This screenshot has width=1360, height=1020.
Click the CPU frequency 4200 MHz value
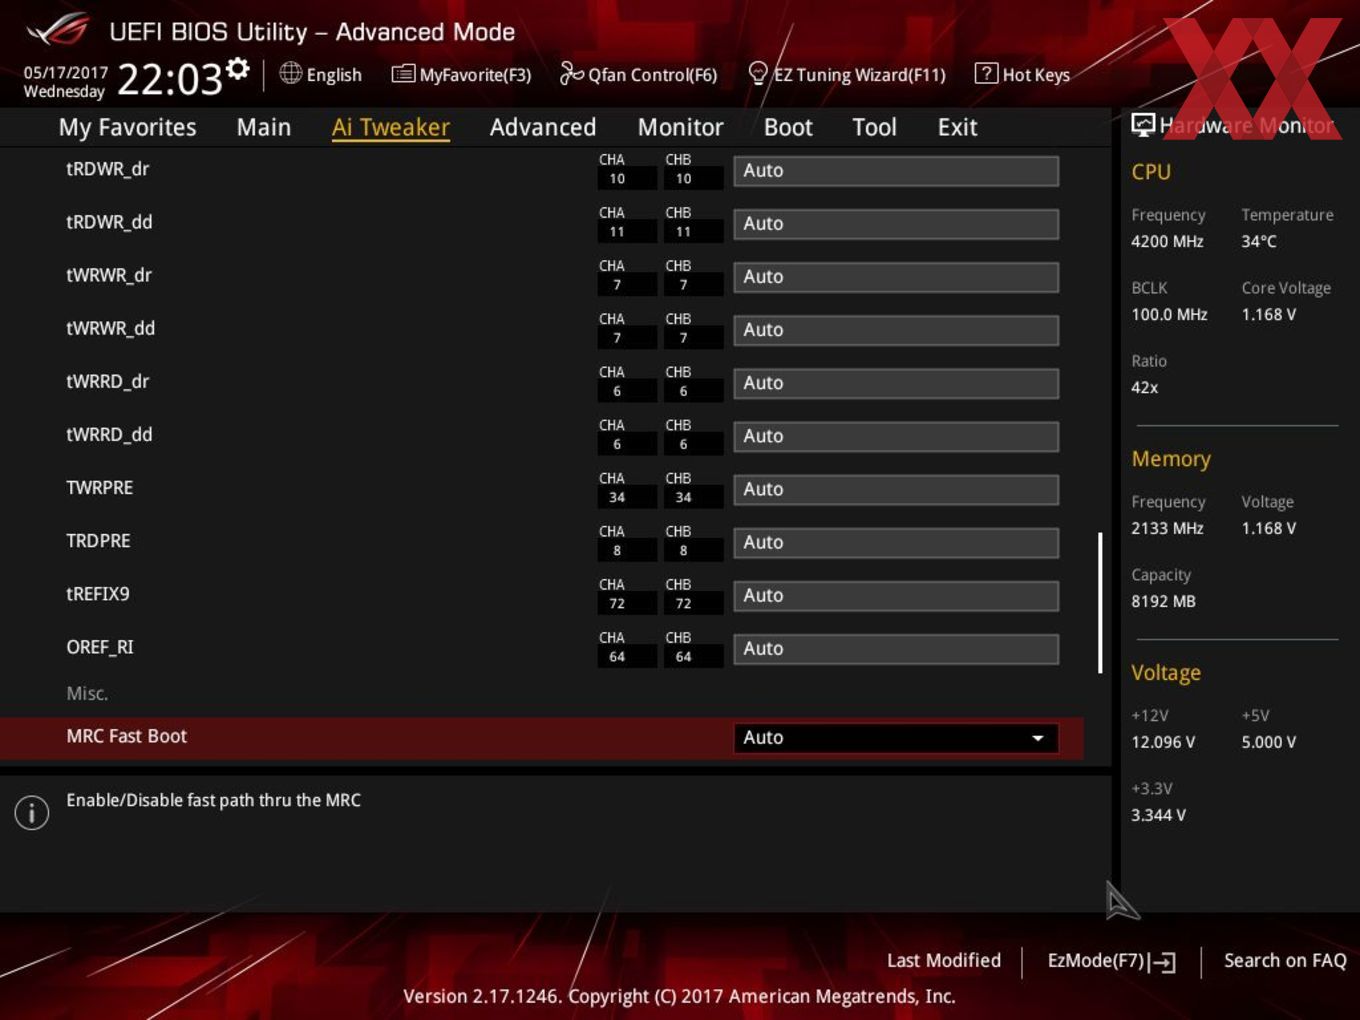pyautogui.click(x=1167, y=241)
